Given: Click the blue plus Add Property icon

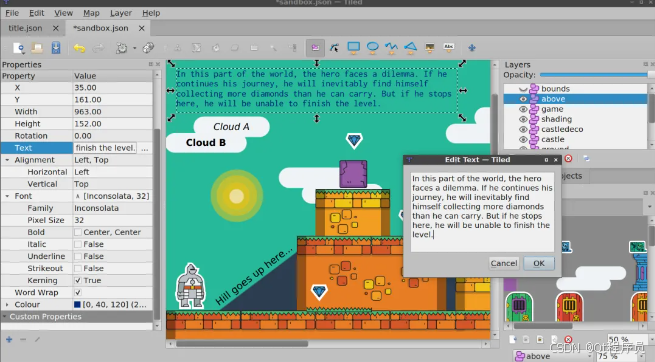Looking at the screenshot, I should tap(9, 339).
